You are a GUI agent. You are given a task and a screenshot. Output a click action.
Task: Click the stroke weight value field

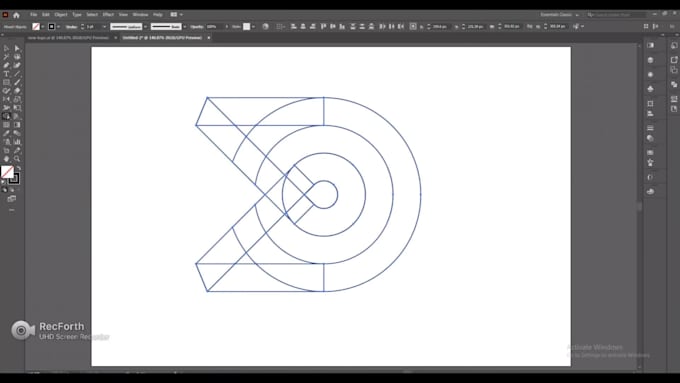[x=93, y=27]
